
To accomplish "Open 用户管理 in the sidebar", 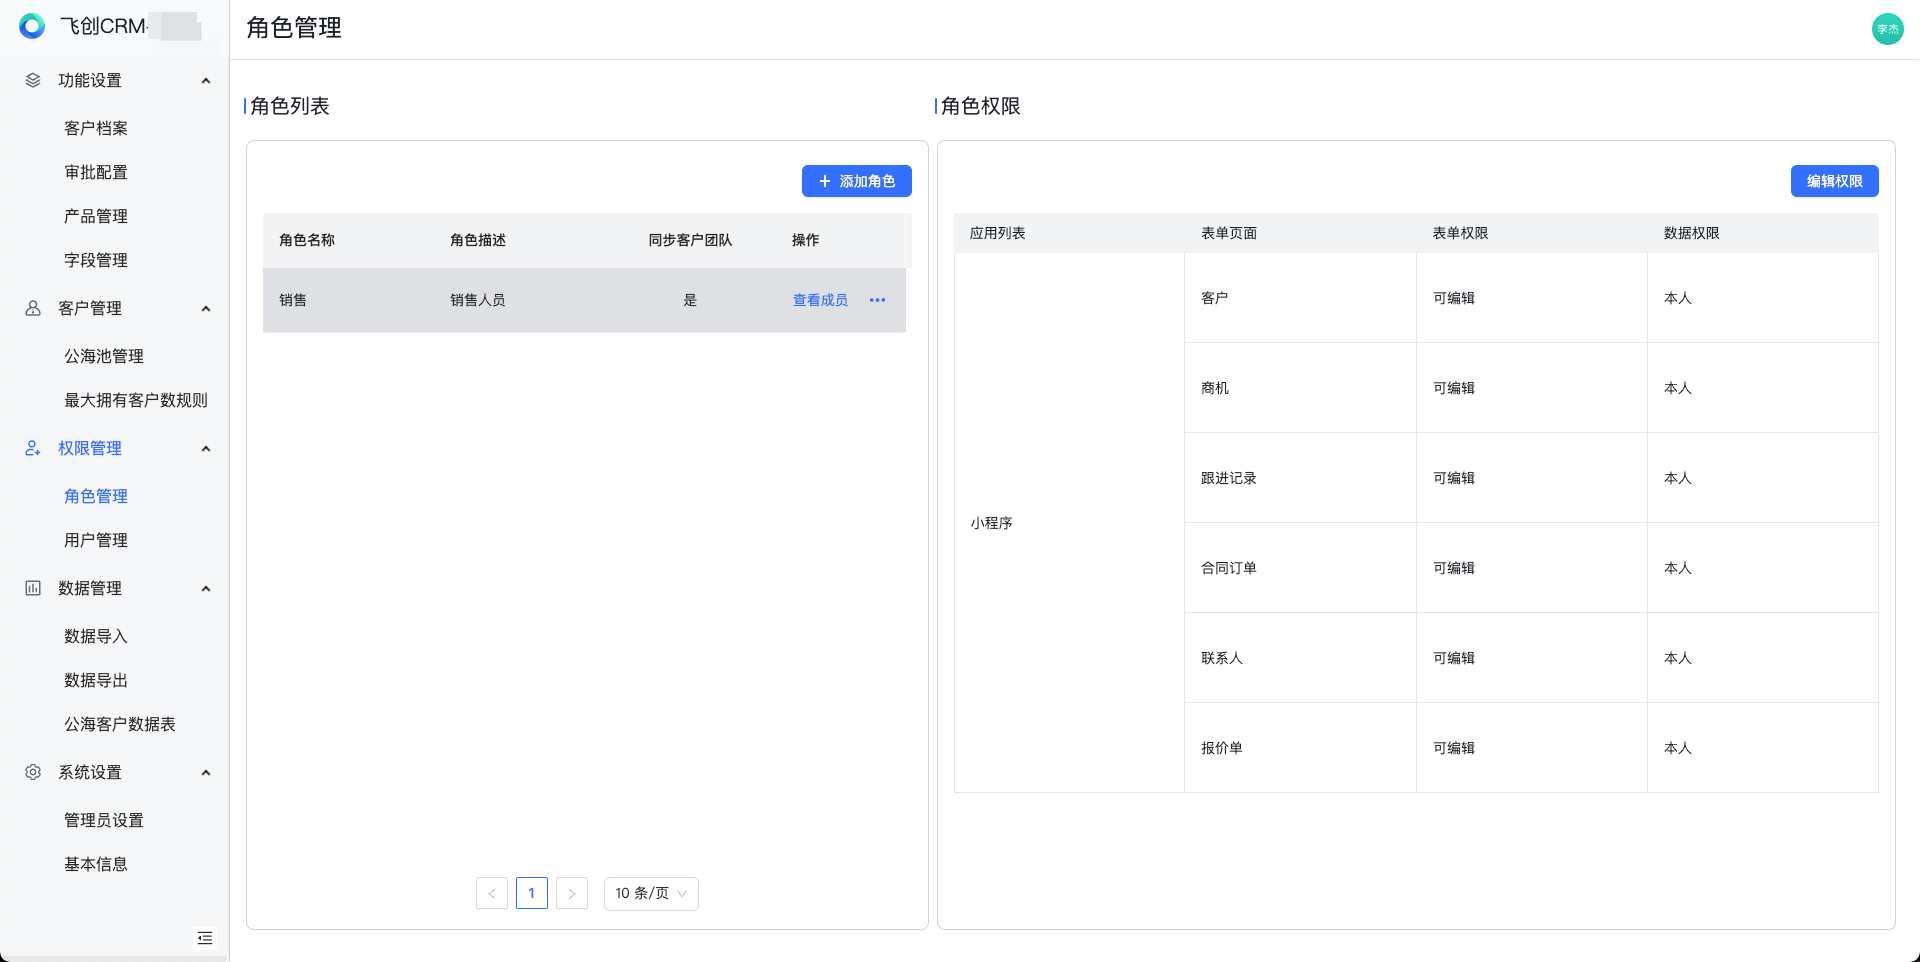I will pos(96,540).
